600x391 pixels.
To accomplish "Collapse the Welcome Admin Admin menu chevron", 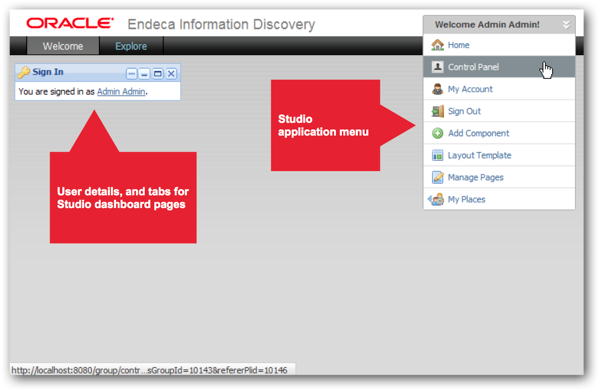I will (x=566, y=25).
